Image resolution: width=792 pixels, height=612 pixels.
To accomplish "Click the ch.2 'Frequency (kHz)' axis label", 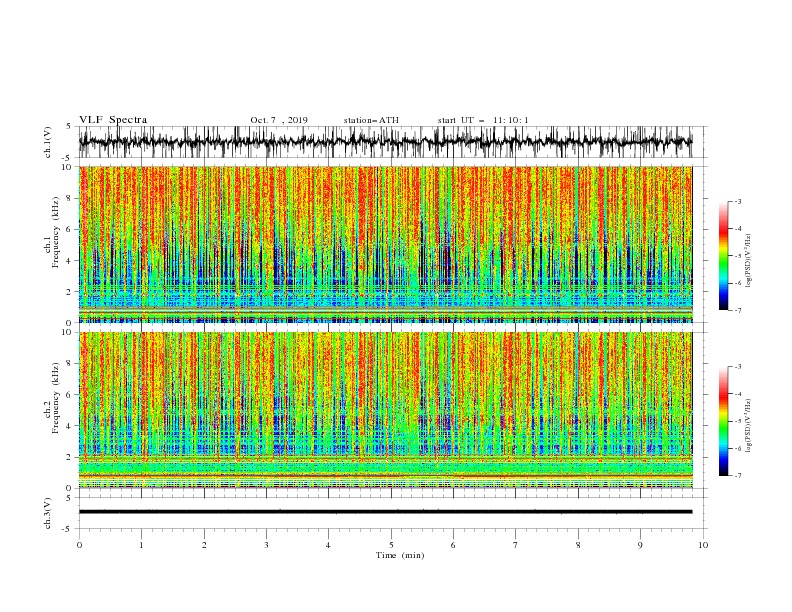I will tap(56, 398).
